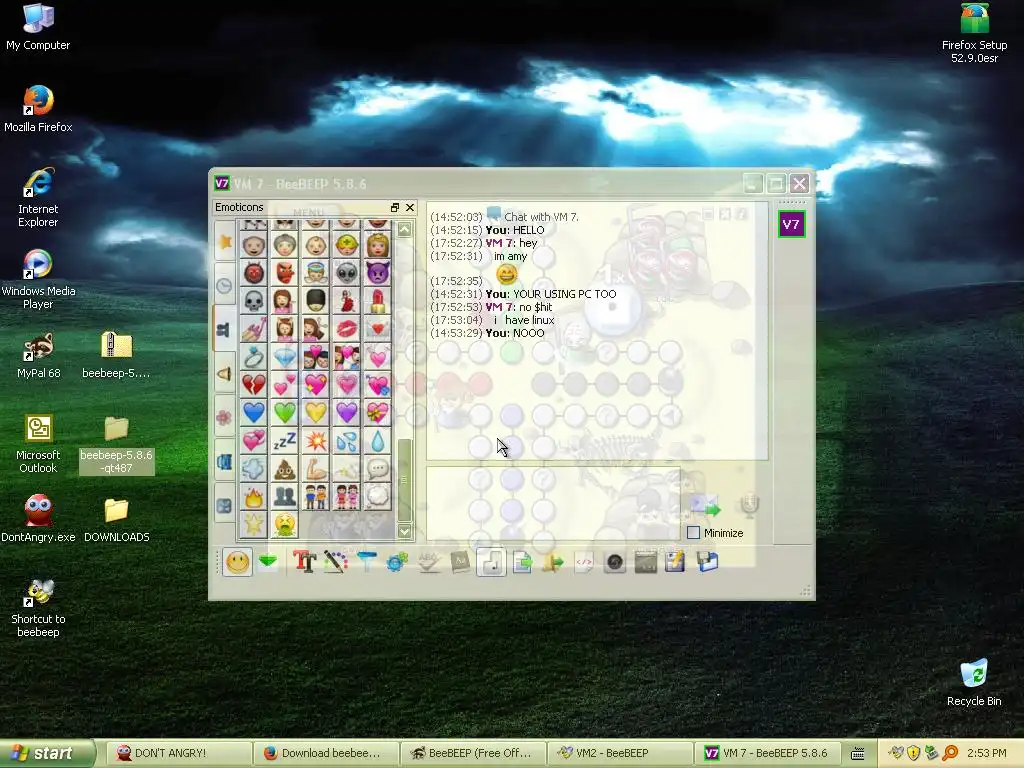Insert the flexed bicep emoticon
Screen dimensions: 1024x768
click(x=315, y=469)
